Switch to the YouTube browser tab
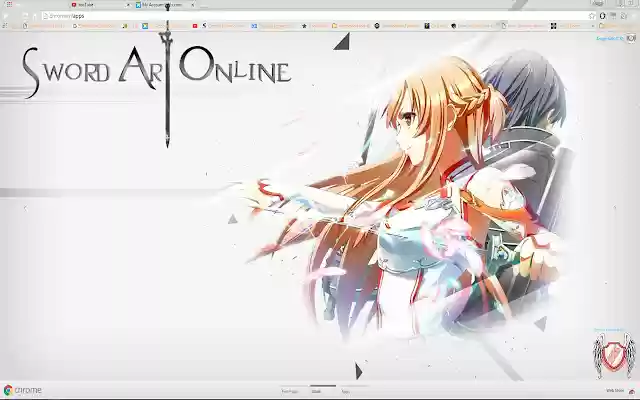This screenshot has width=640, height=400. click(98, 5)
